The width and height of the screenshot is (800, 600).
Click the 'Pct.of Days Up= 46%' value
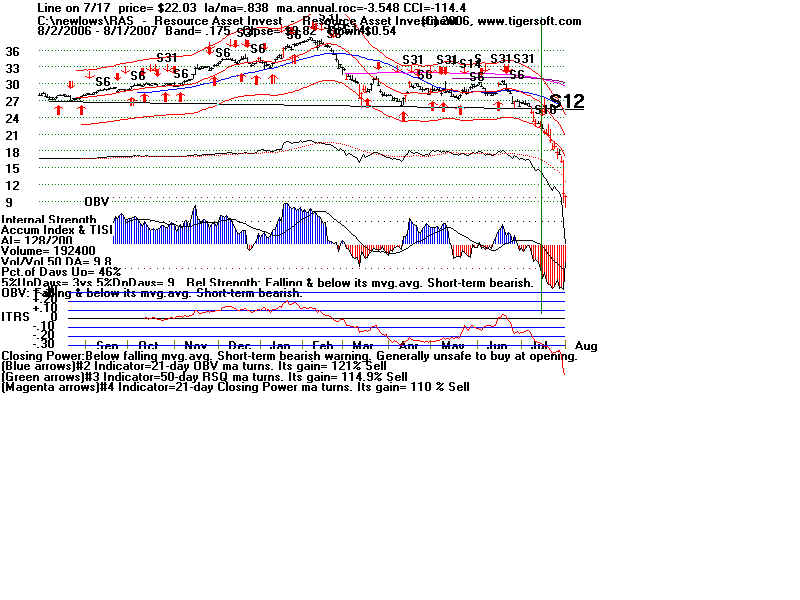[61, 272]
